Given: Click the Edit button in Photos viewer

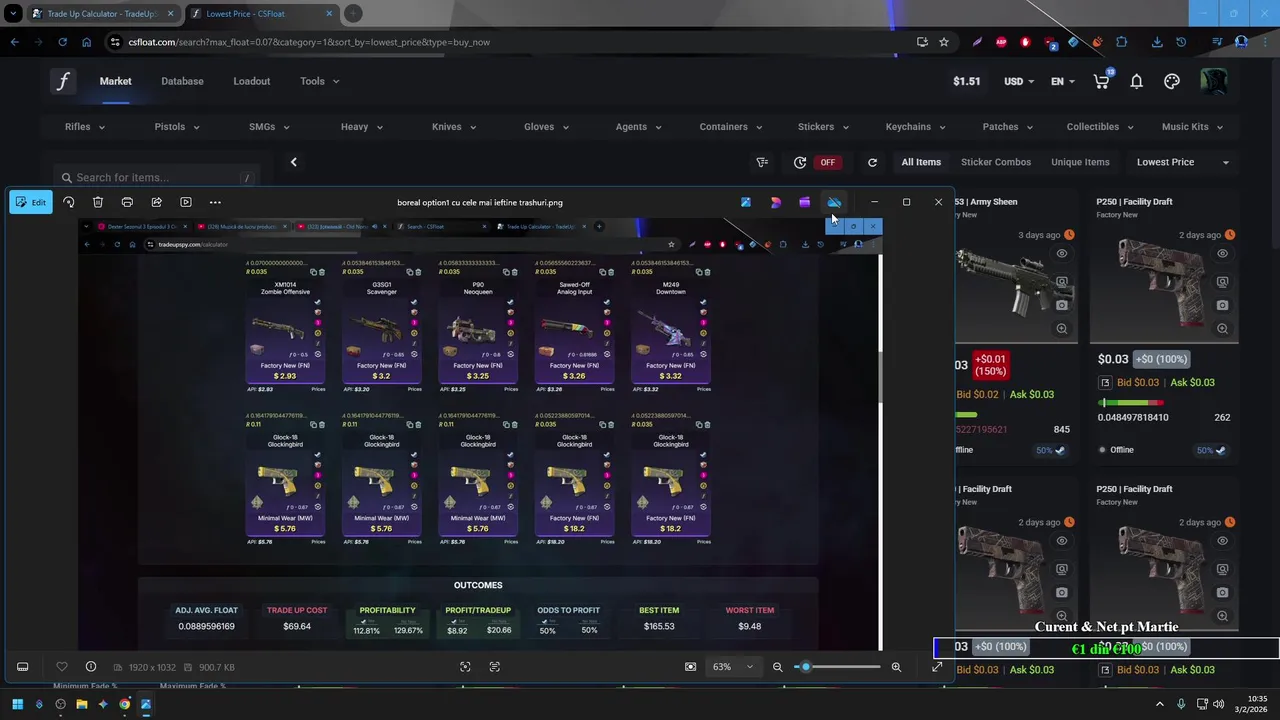Looking at the screenshot, I should coord(30,202).
